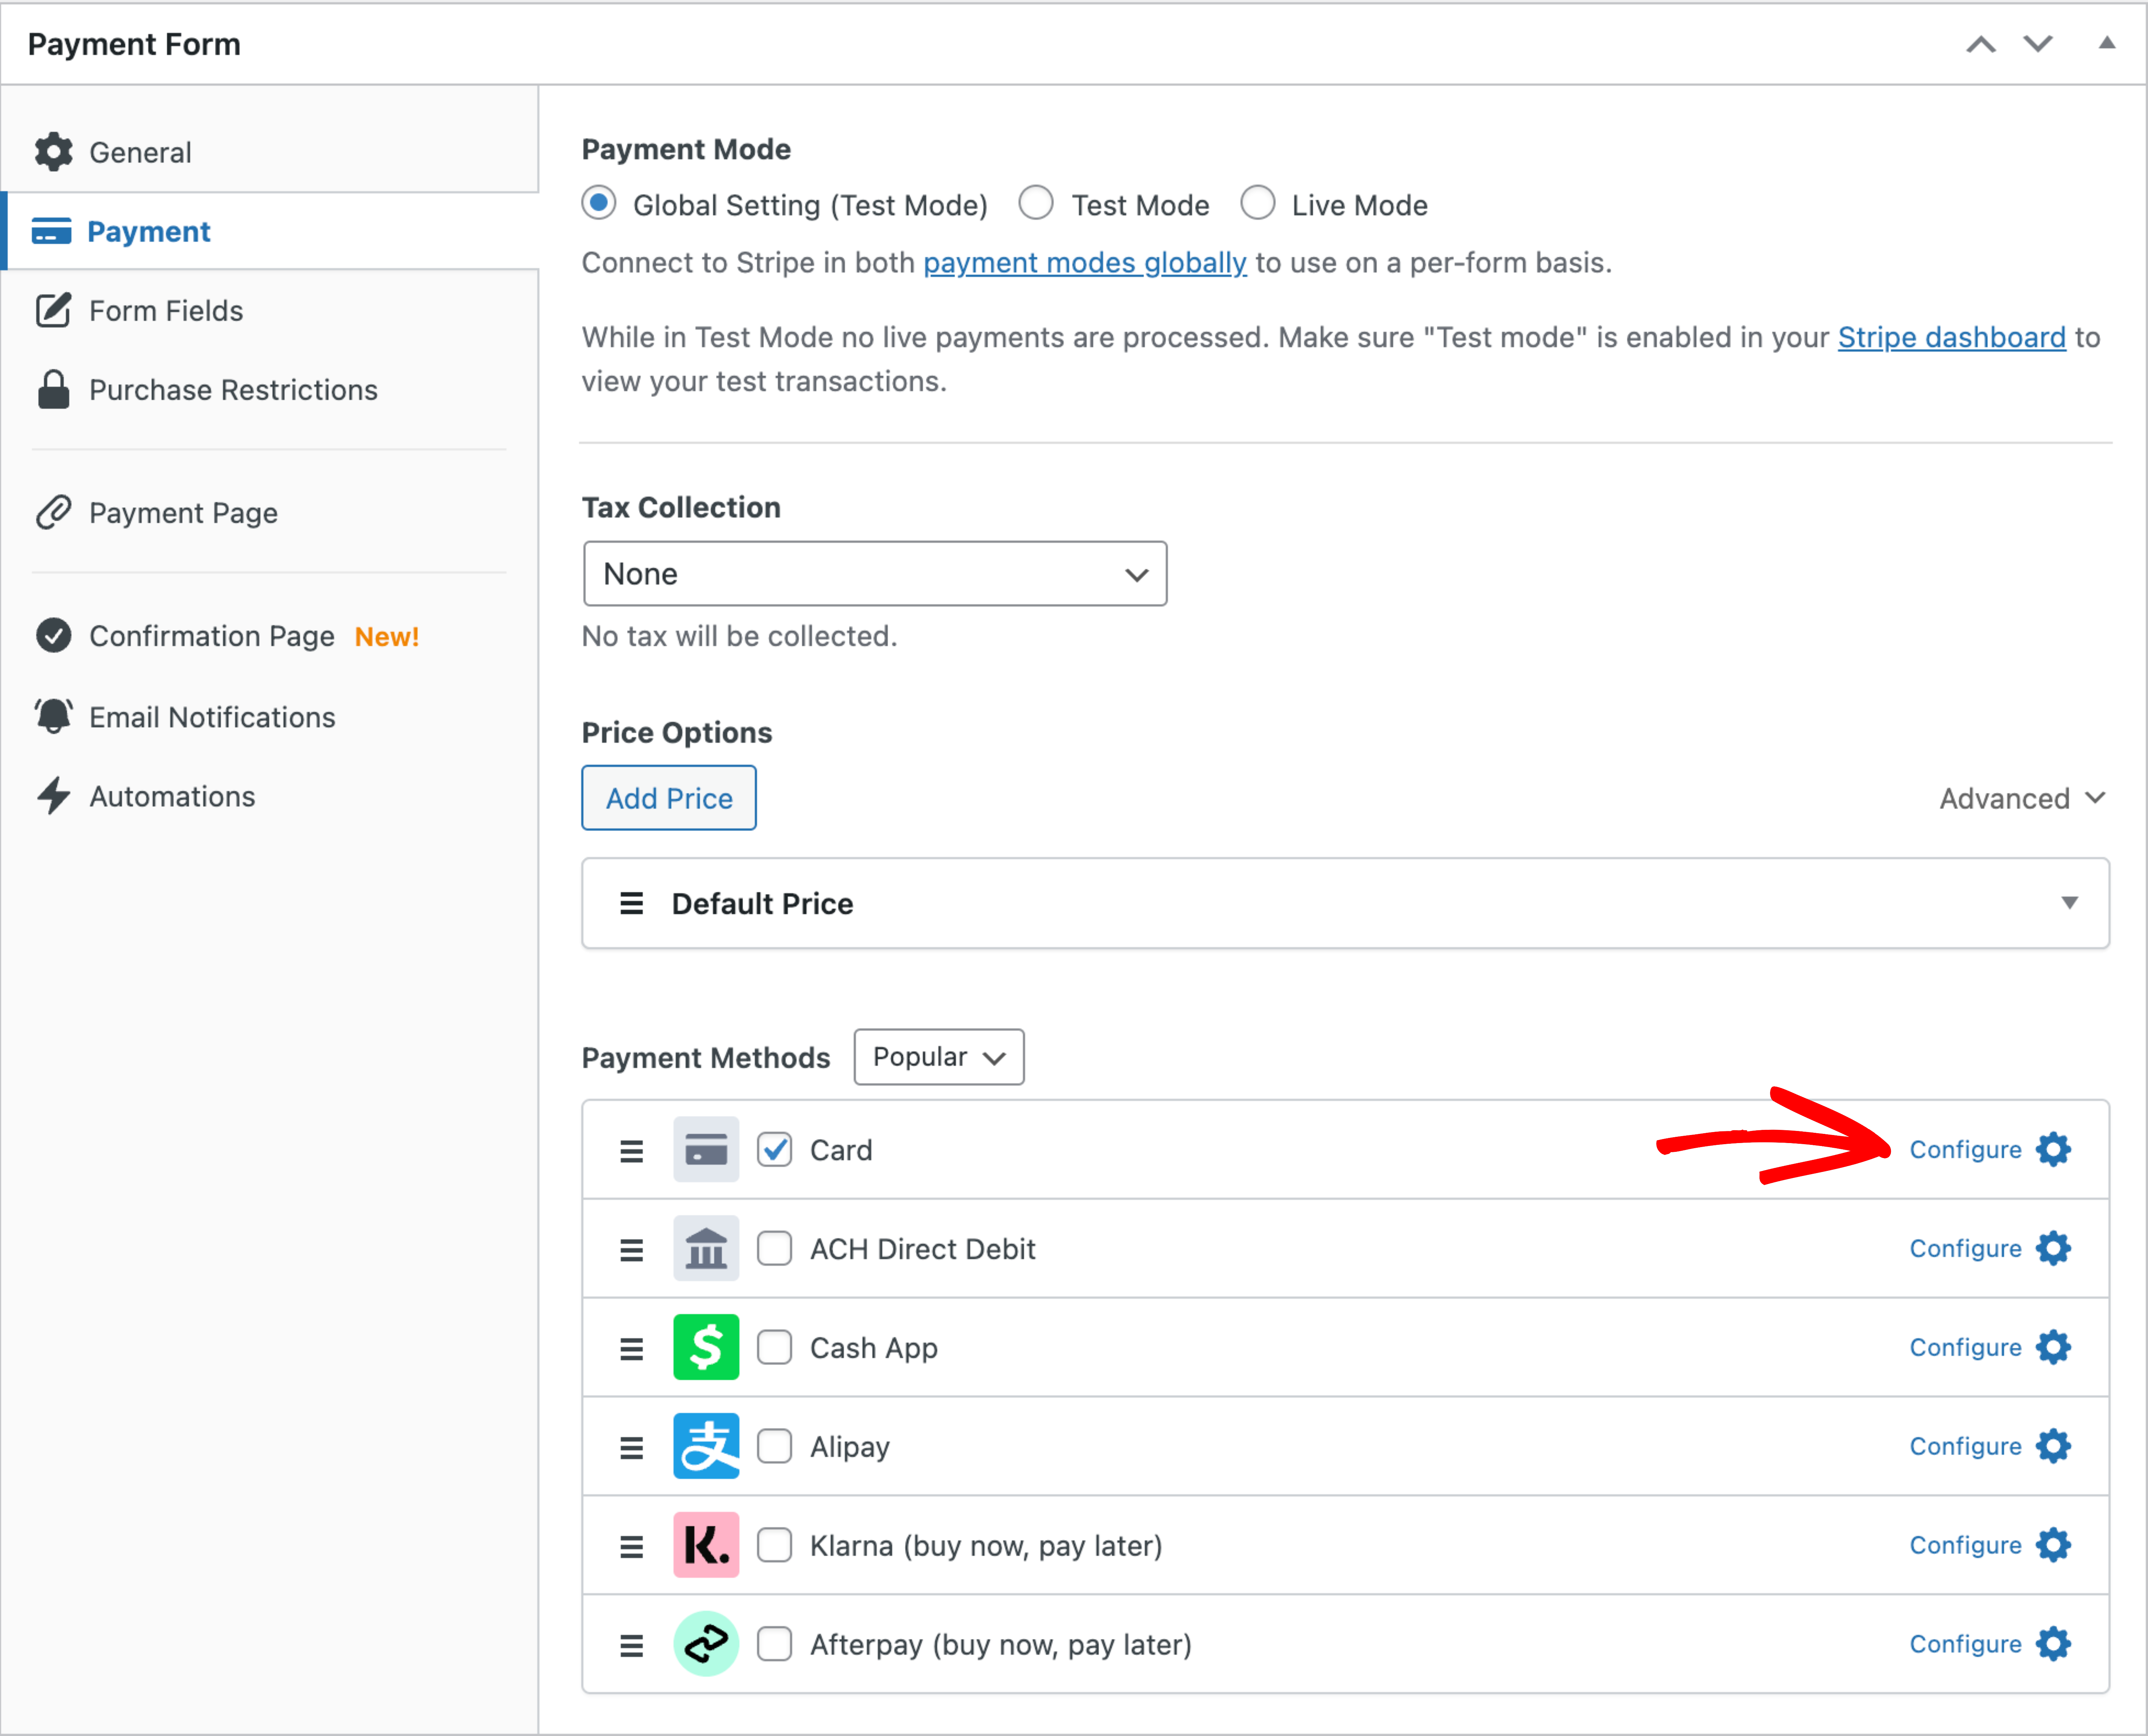The height and width of the screenshot is (1736, 2148).
Task: Click the Klarna logo icon
Action: click(706, 1545)
